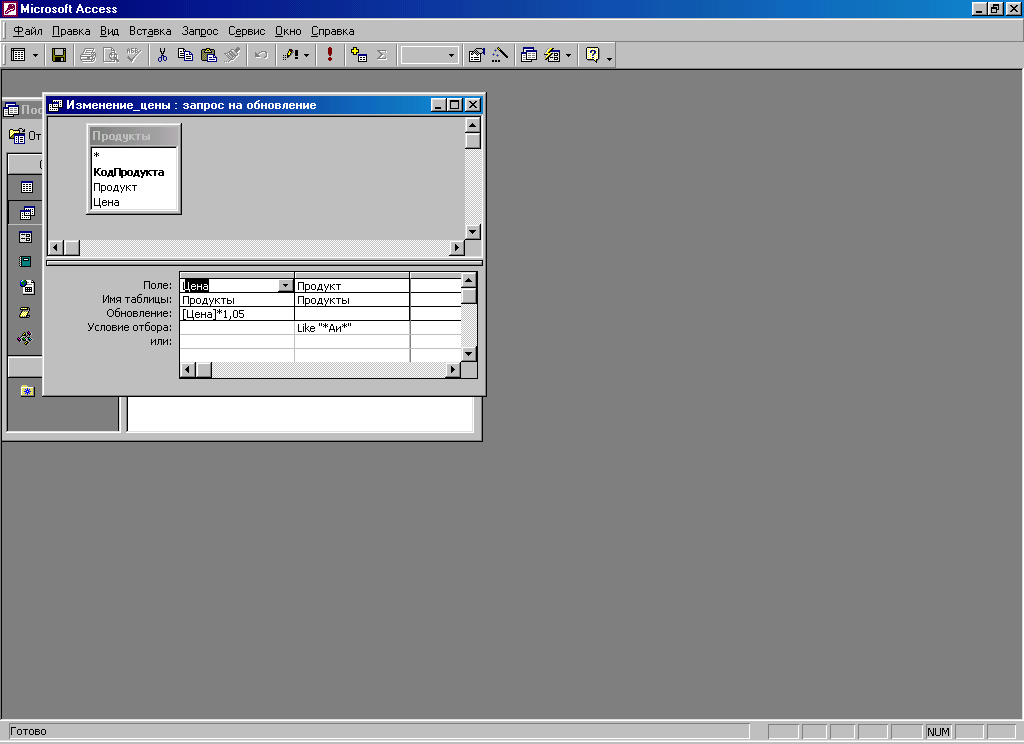The image size is (1024, 744).
Task: Click the Show Table icon
Action: [359, 56]
